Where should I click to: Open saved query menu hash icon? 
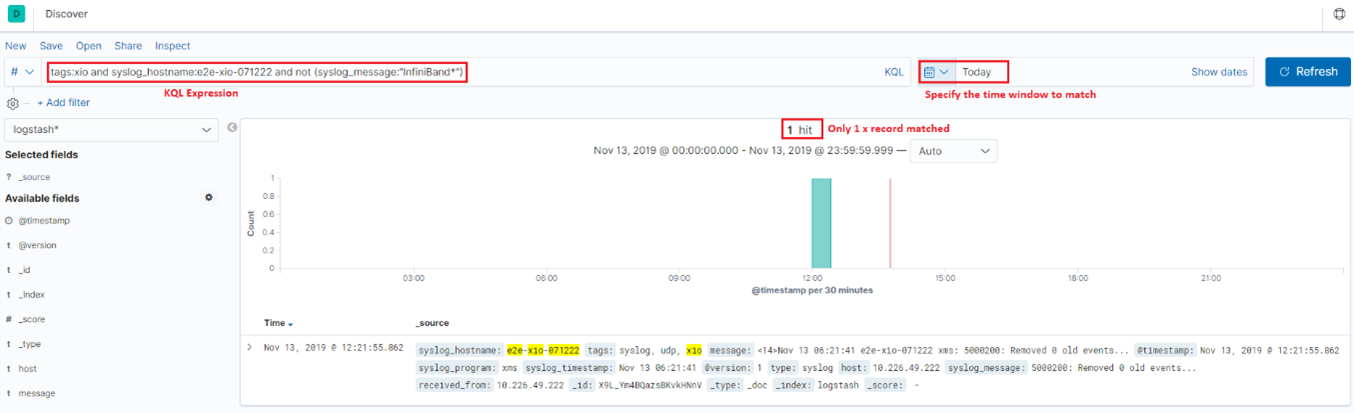pyautogui.click(x=23, y=72)
